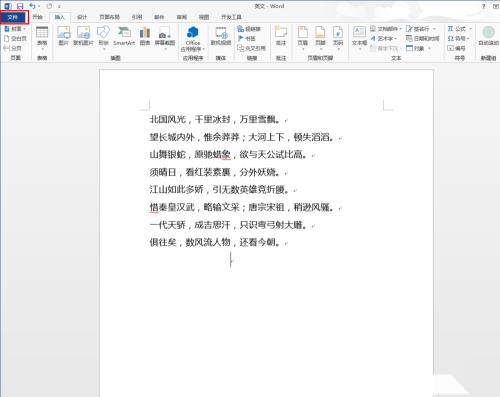Viewport: 500px width, 397px height.
Task: Open the Office Apps (应用程序) store
Action: (x=193, y=39)
